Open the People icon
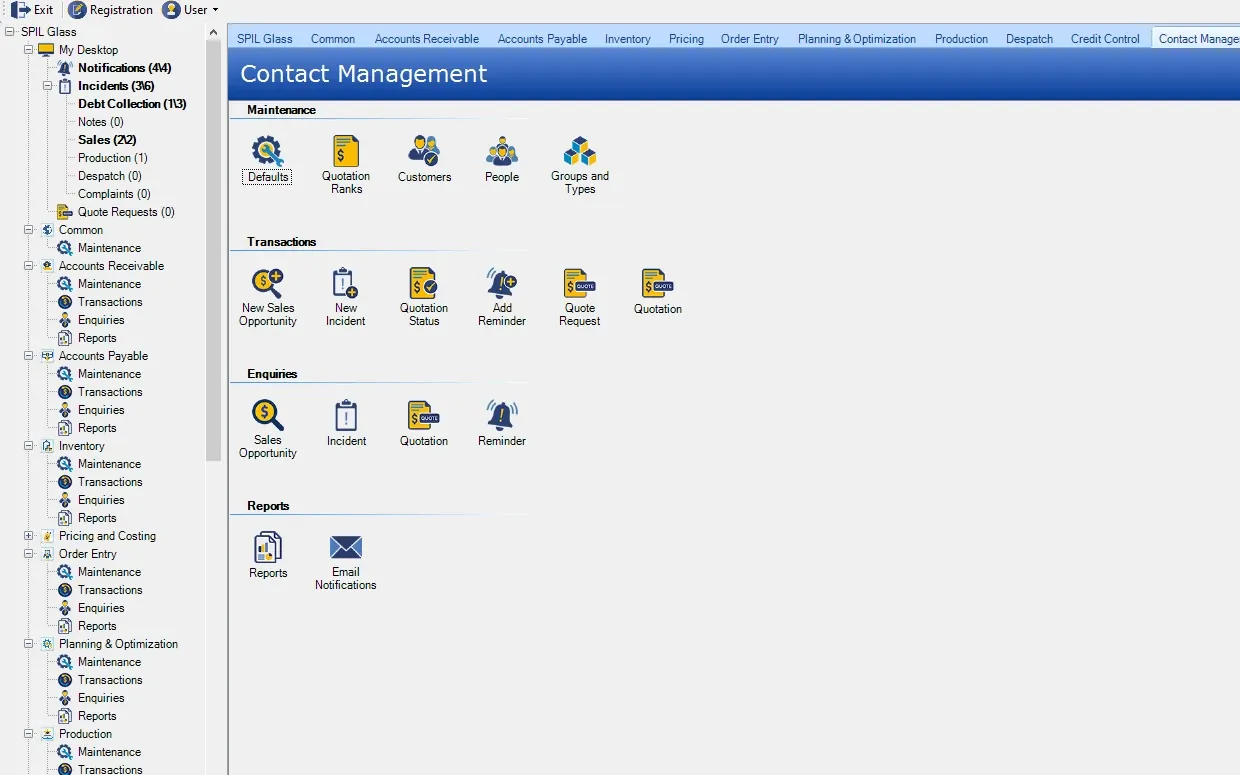 click(502, 159)
